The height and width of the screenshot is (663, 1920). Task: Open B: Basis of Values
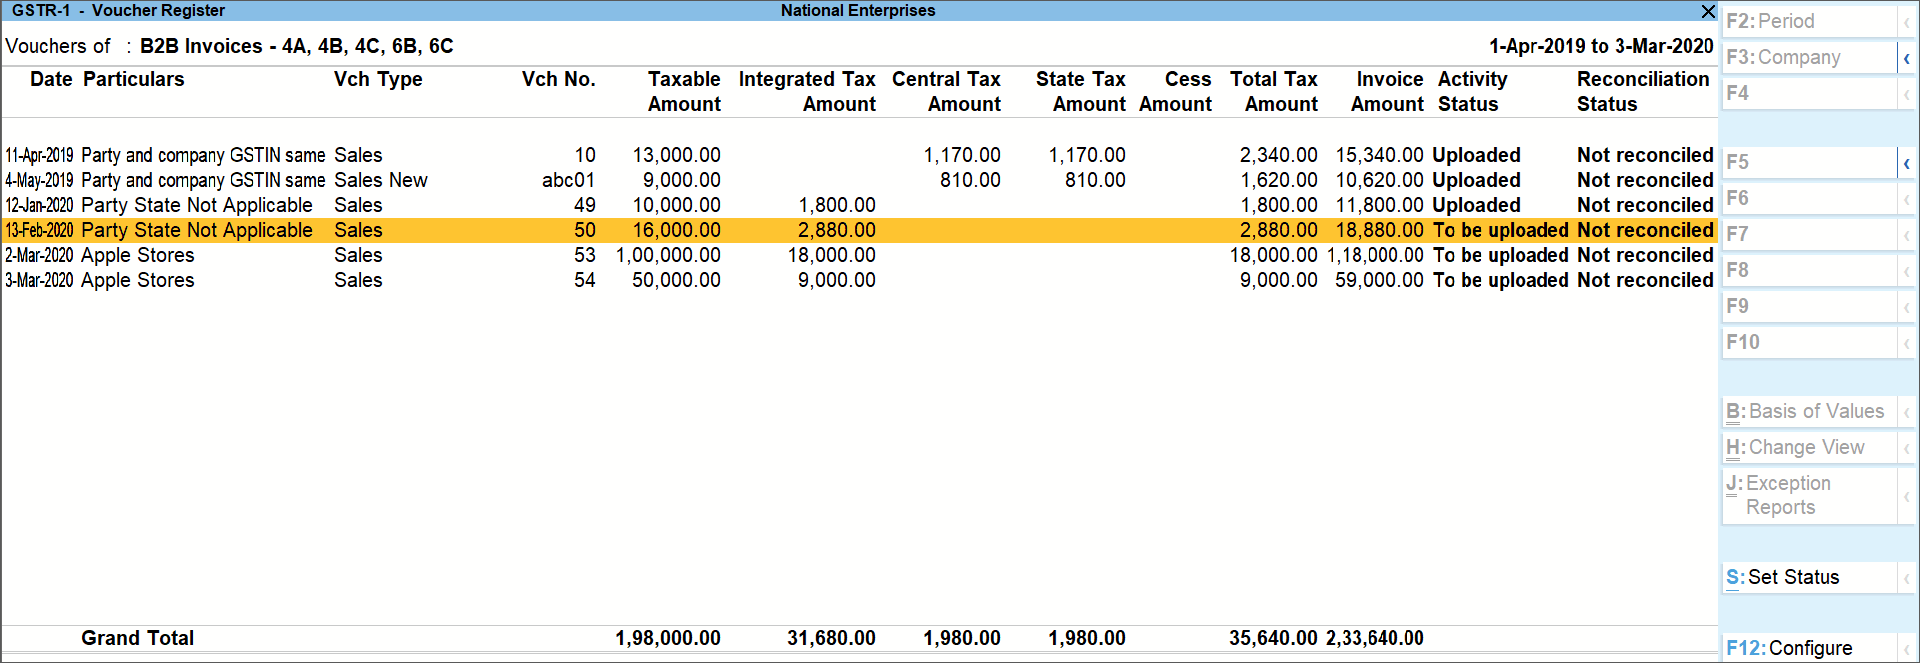[x=1809, y=411]
